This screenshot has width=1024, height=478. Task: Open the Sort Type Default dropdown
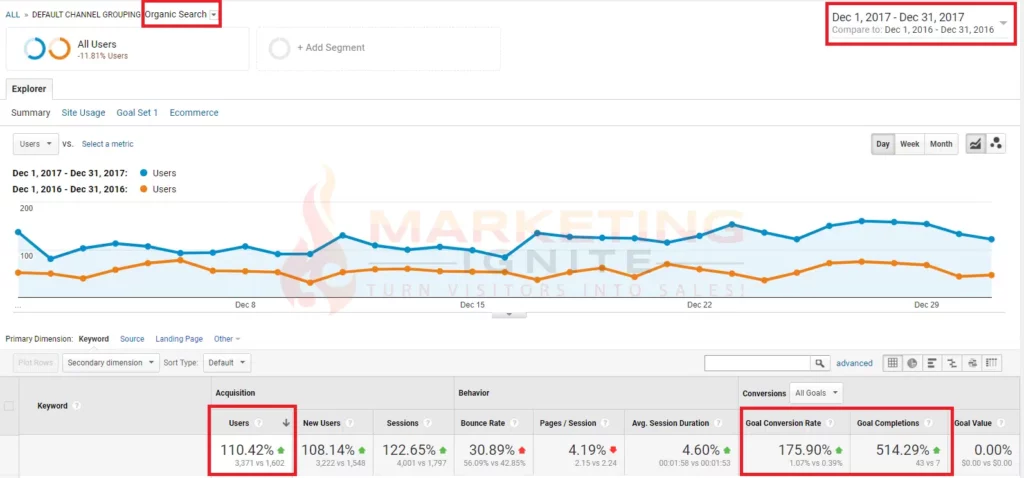pyautogui.click(x=227, y=363)
